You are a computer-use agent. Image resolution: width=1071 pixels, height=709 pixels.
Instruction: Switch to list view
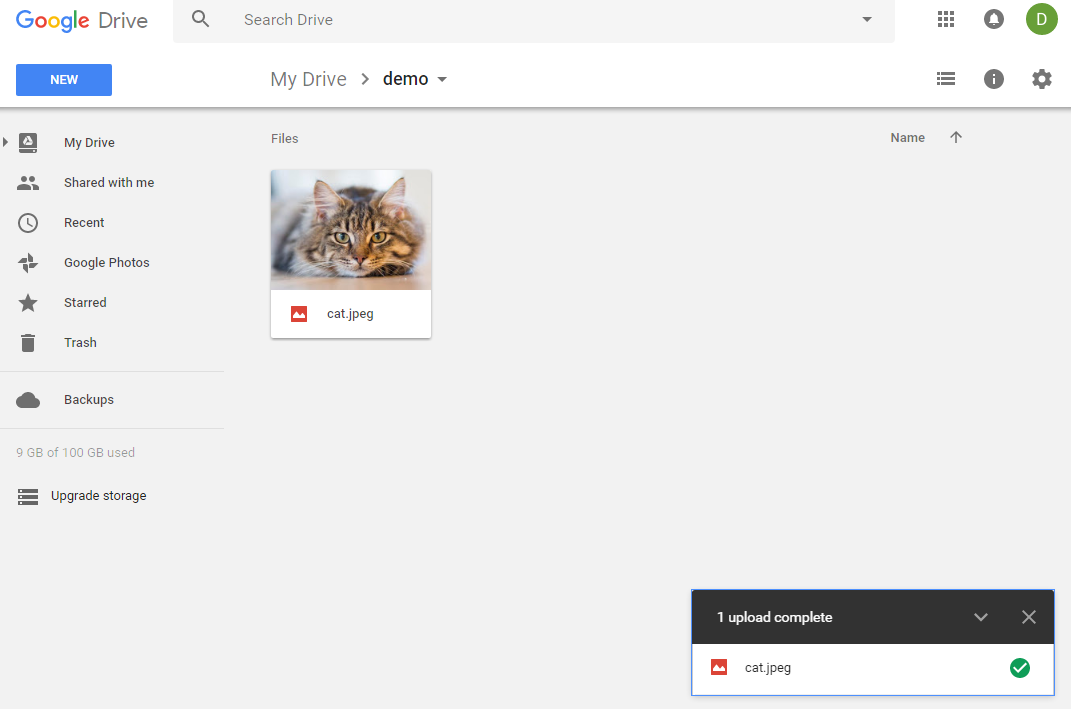pos(946,79)
